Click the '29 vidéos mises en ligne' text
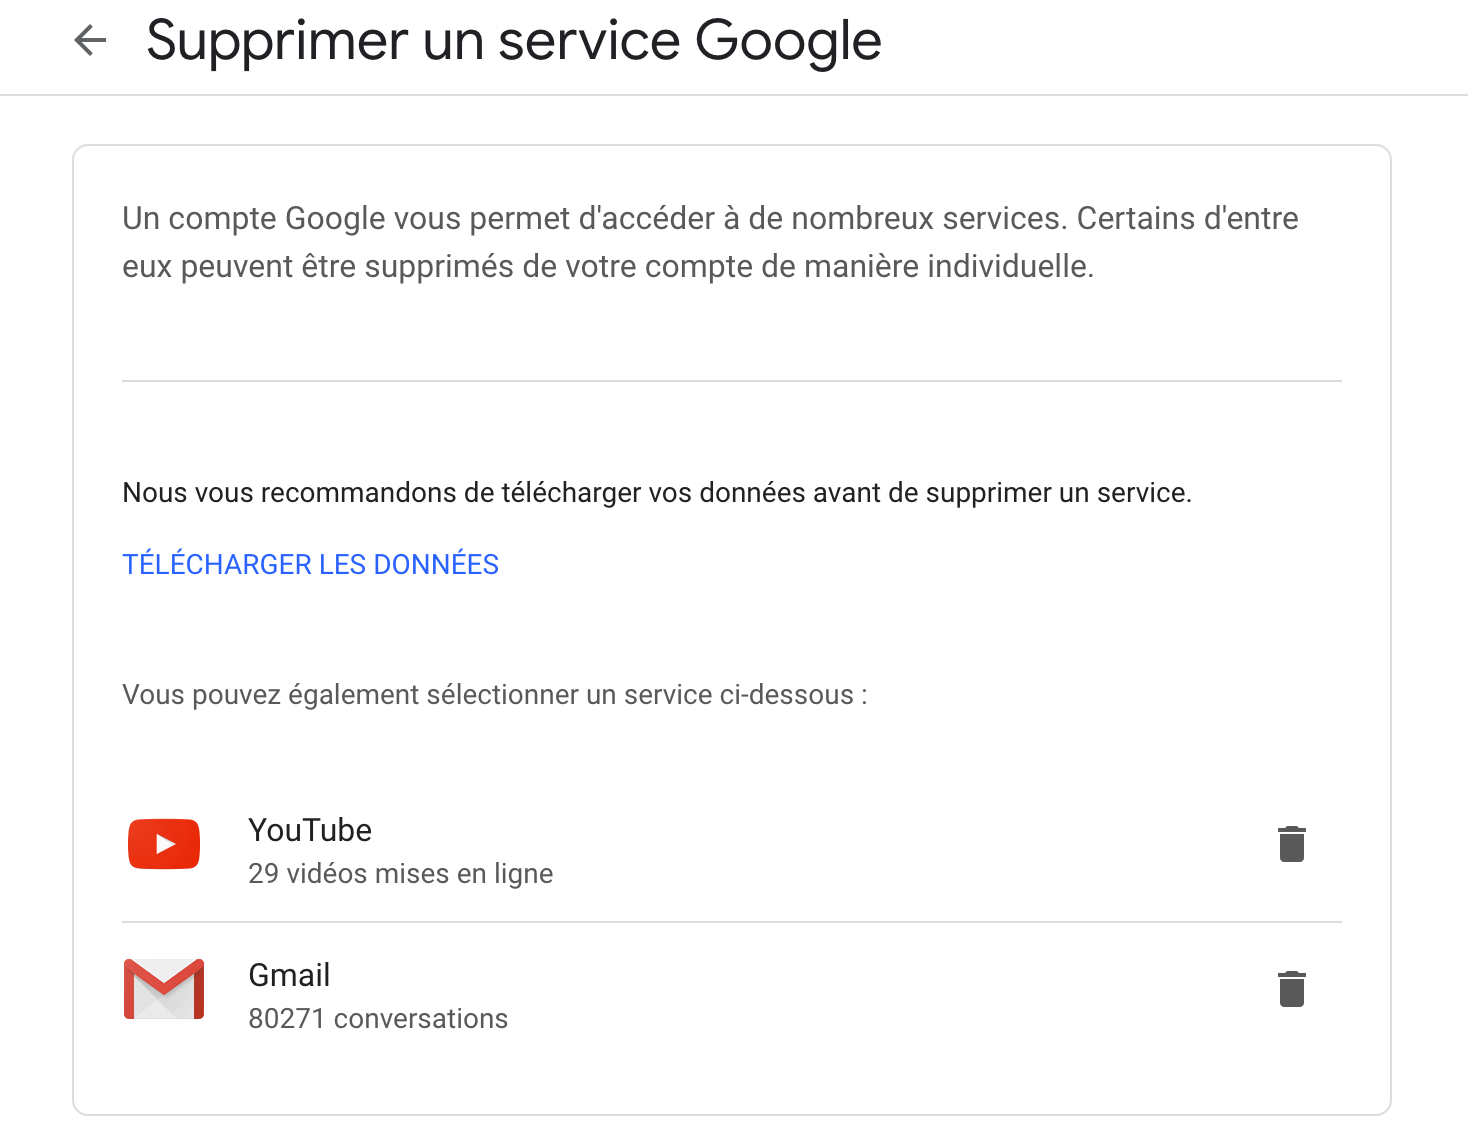Screen dimensions: 1468x1140 tap(400, 874)
